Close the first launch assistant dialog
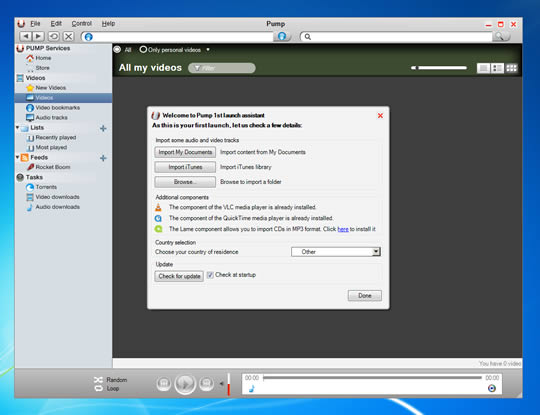 click(380, 115)
